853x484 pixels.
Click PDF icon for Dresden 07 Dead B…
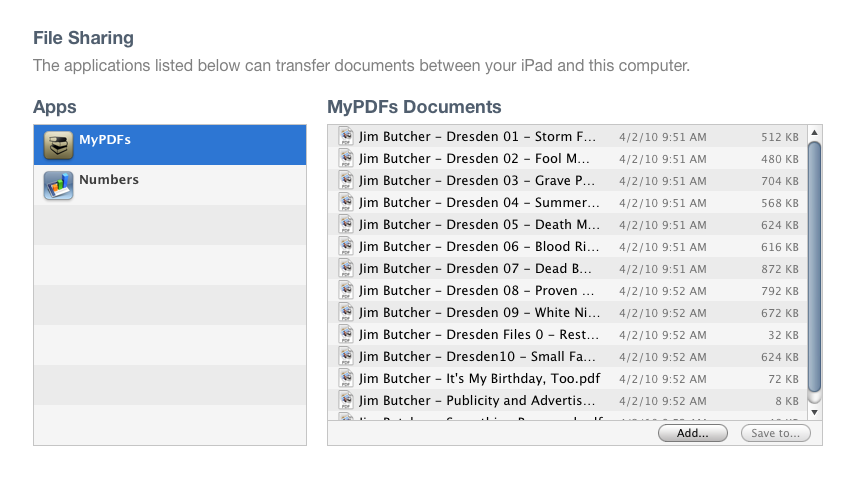346,268
